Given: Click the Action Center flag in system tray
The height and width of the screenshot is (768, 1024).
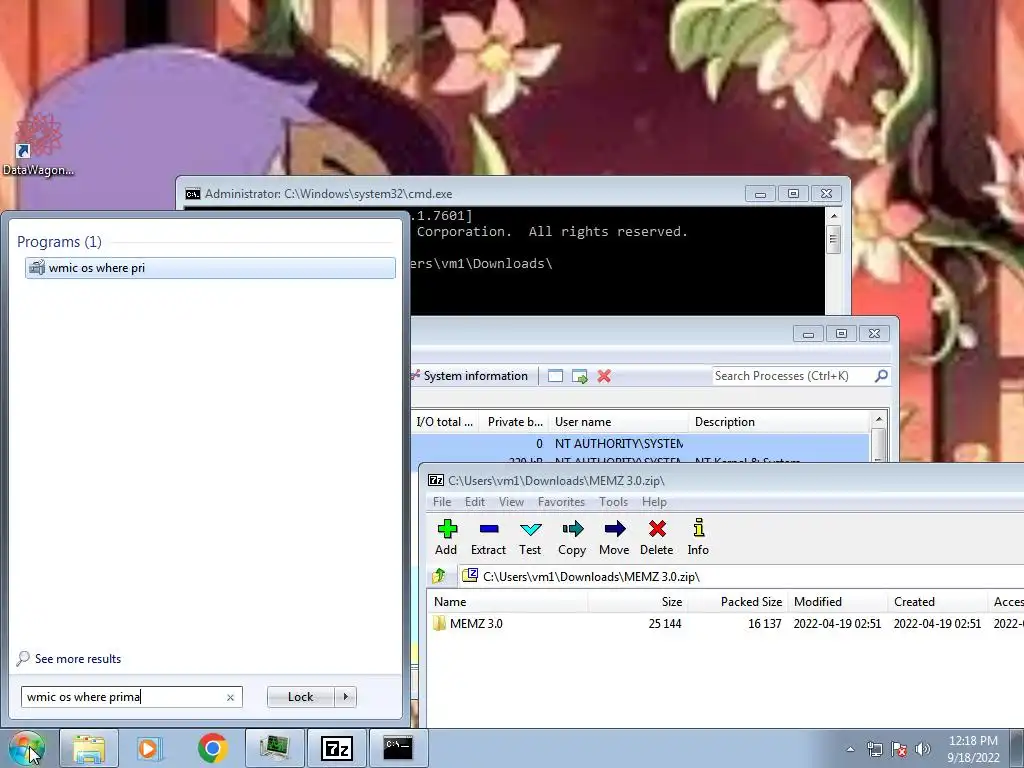Looking at the screenshot, I should pos(899,749).
